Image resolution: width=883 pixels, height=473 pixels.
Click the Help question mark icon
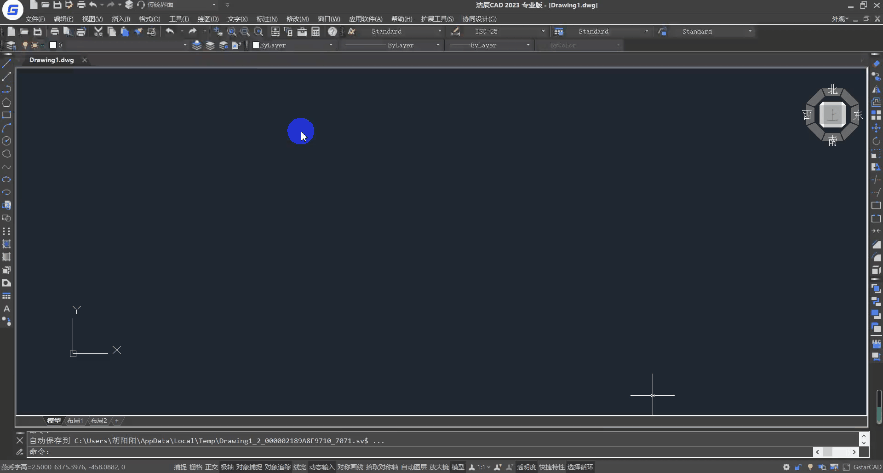pos(332,32)
